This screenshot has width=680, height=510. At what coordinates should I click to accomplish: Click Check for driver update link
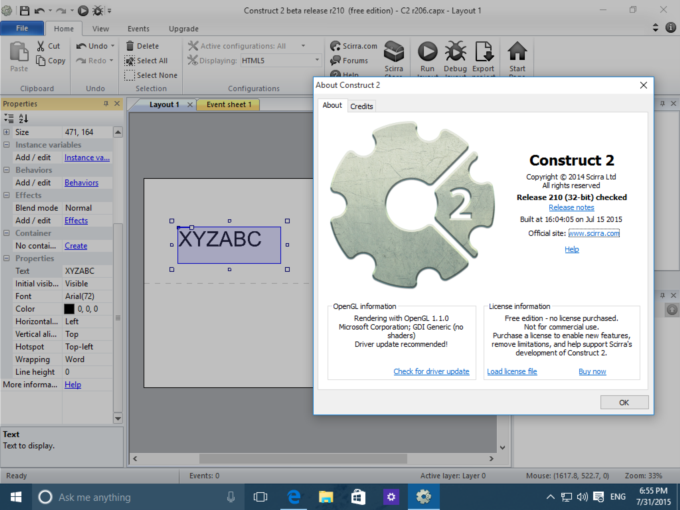click(431, 371)
